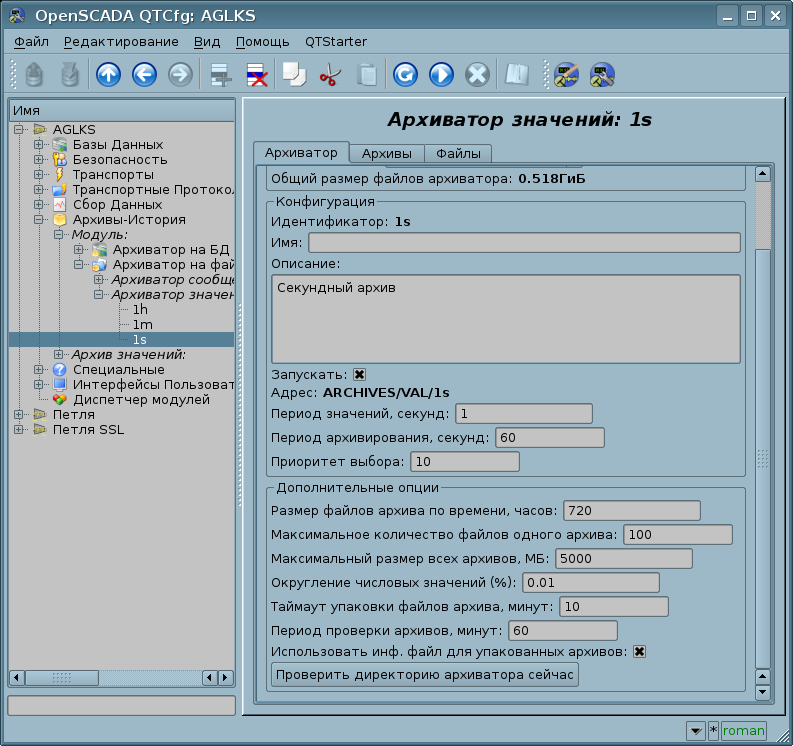Viewport: 793px width, 746px height.
Task: Click the roman user button in status bar
Action: 744,731
